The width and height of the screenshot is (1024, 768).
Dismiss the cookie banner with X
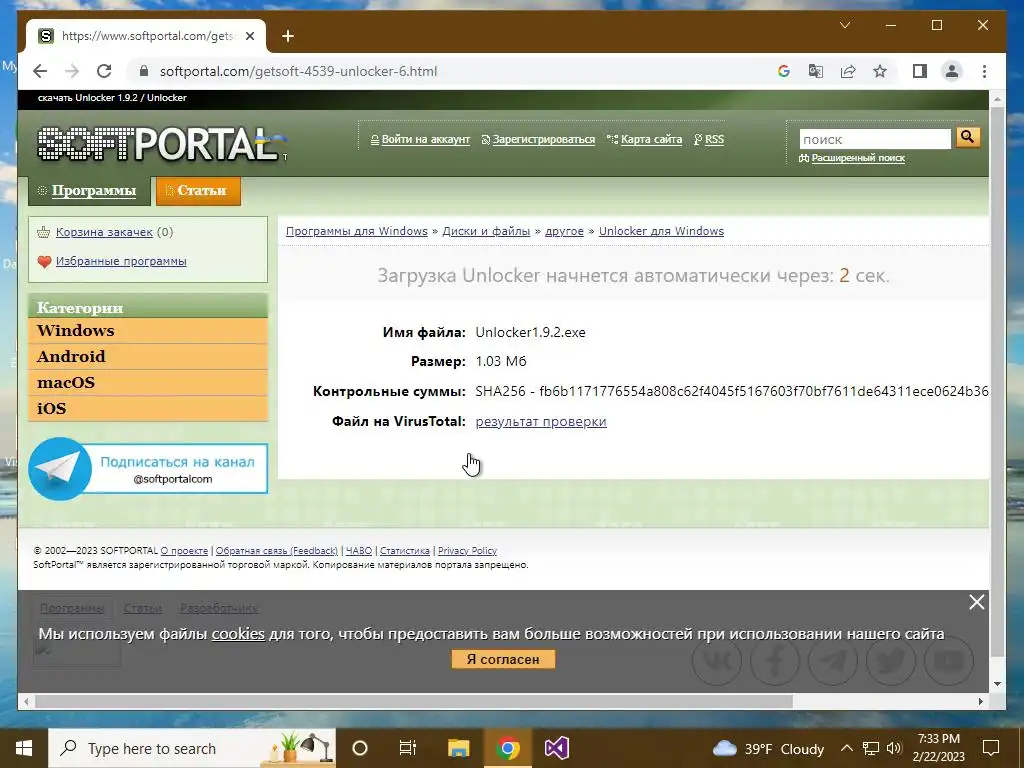coord(976,602)
